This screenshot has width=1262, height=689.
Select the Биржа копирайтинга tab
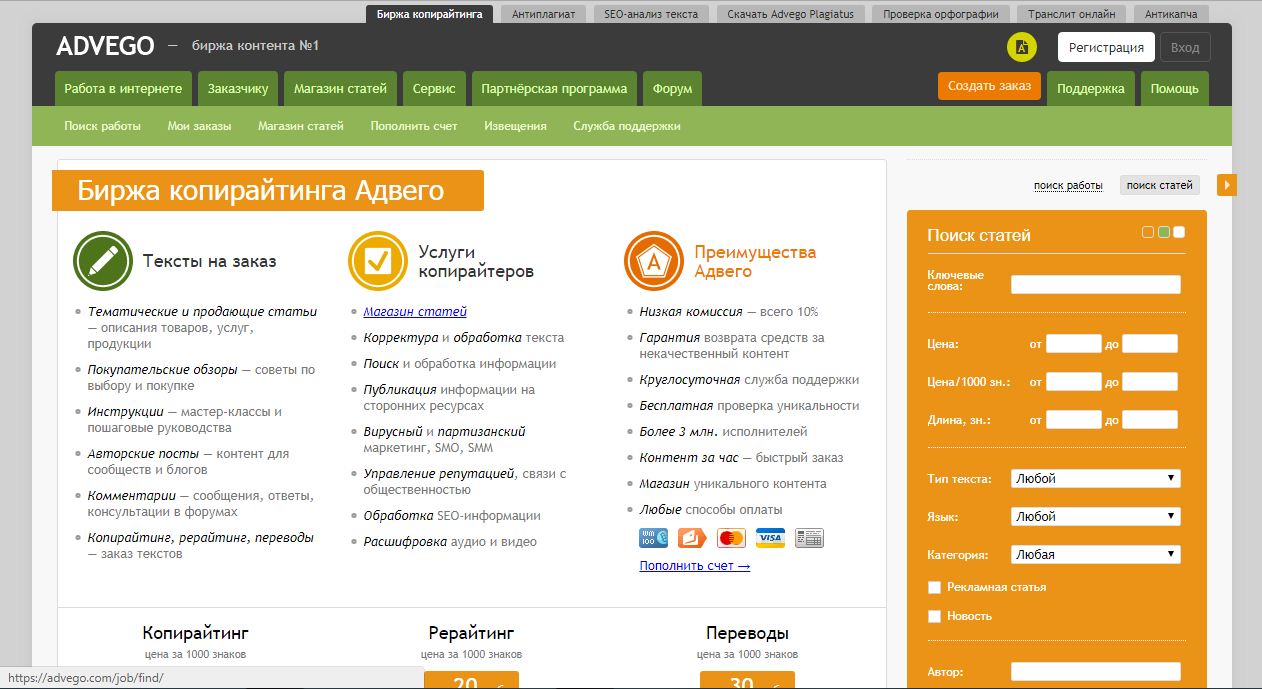pyautogui.click(x=430, y=14)
